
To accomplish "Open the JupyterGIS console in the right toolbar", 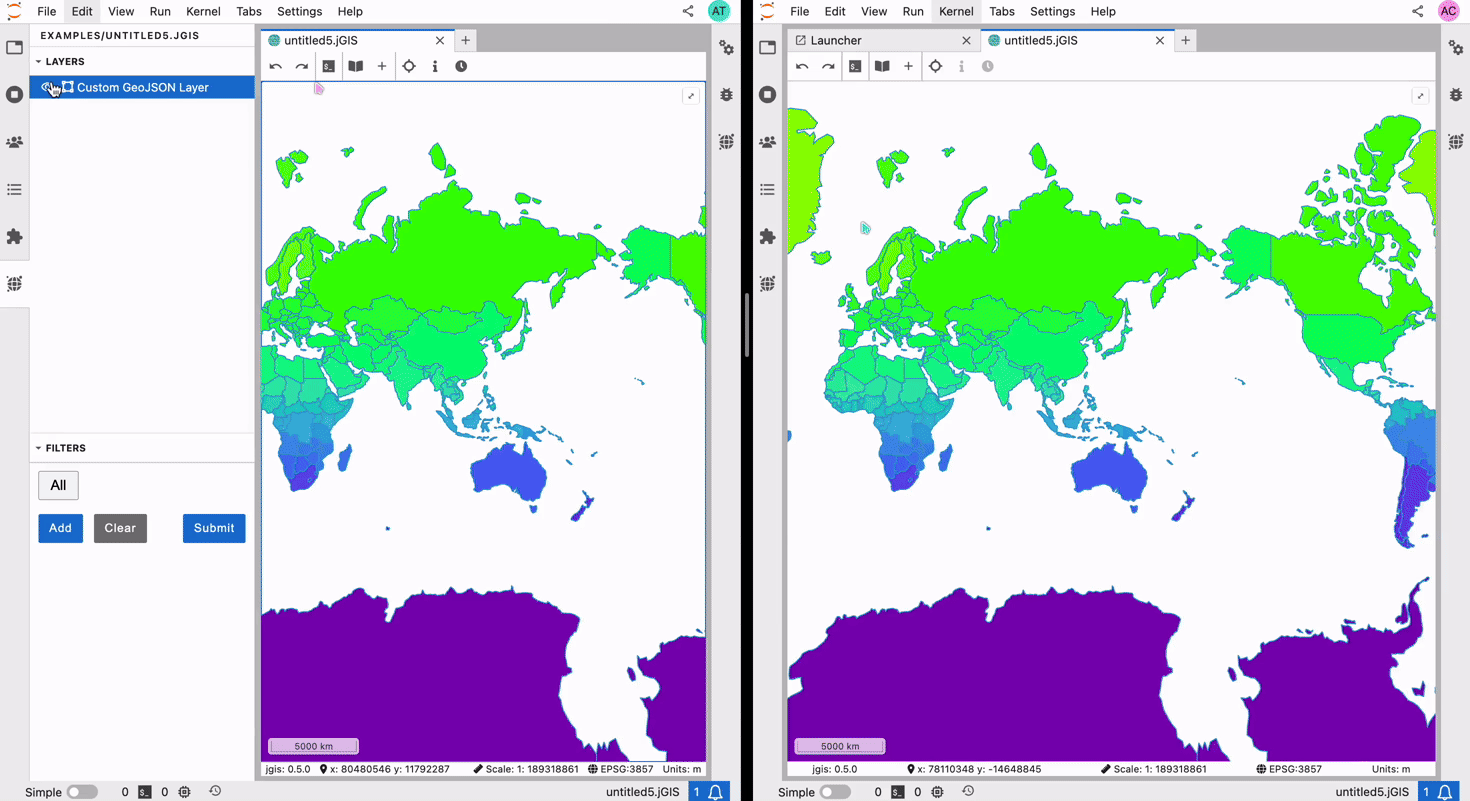I will (x=855, y=66).
